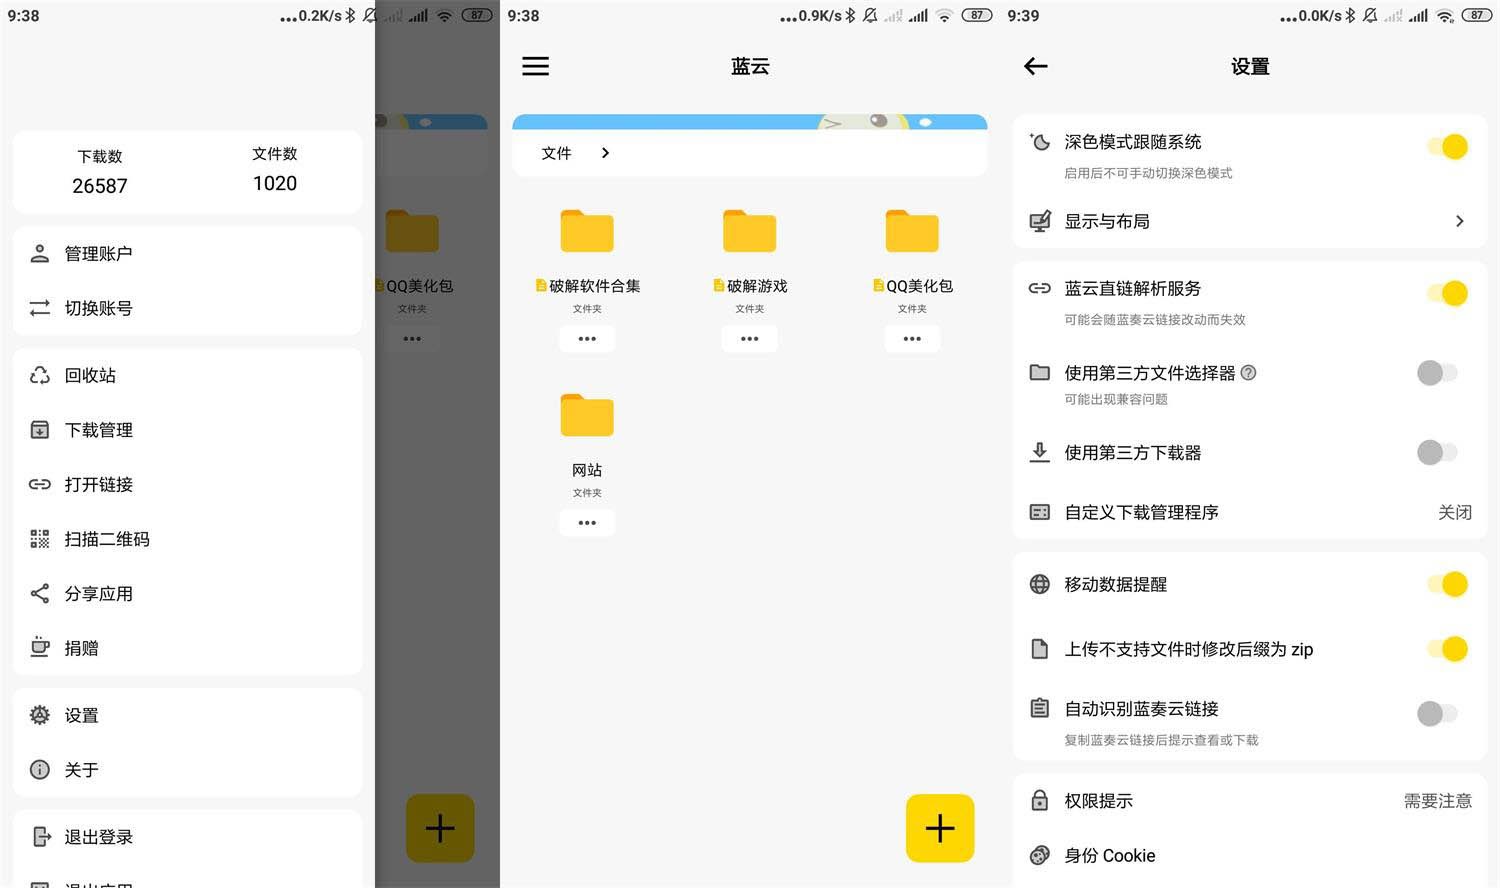Open account management (管理账户)

[x=98, y=253]
